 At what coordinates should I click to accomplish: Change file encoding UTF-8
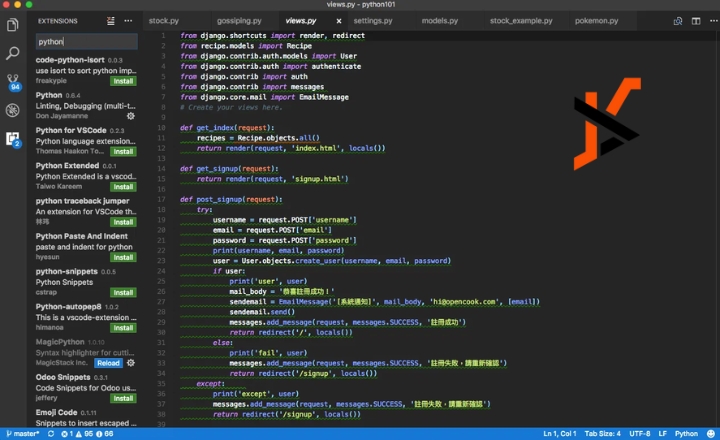(640, 434)
